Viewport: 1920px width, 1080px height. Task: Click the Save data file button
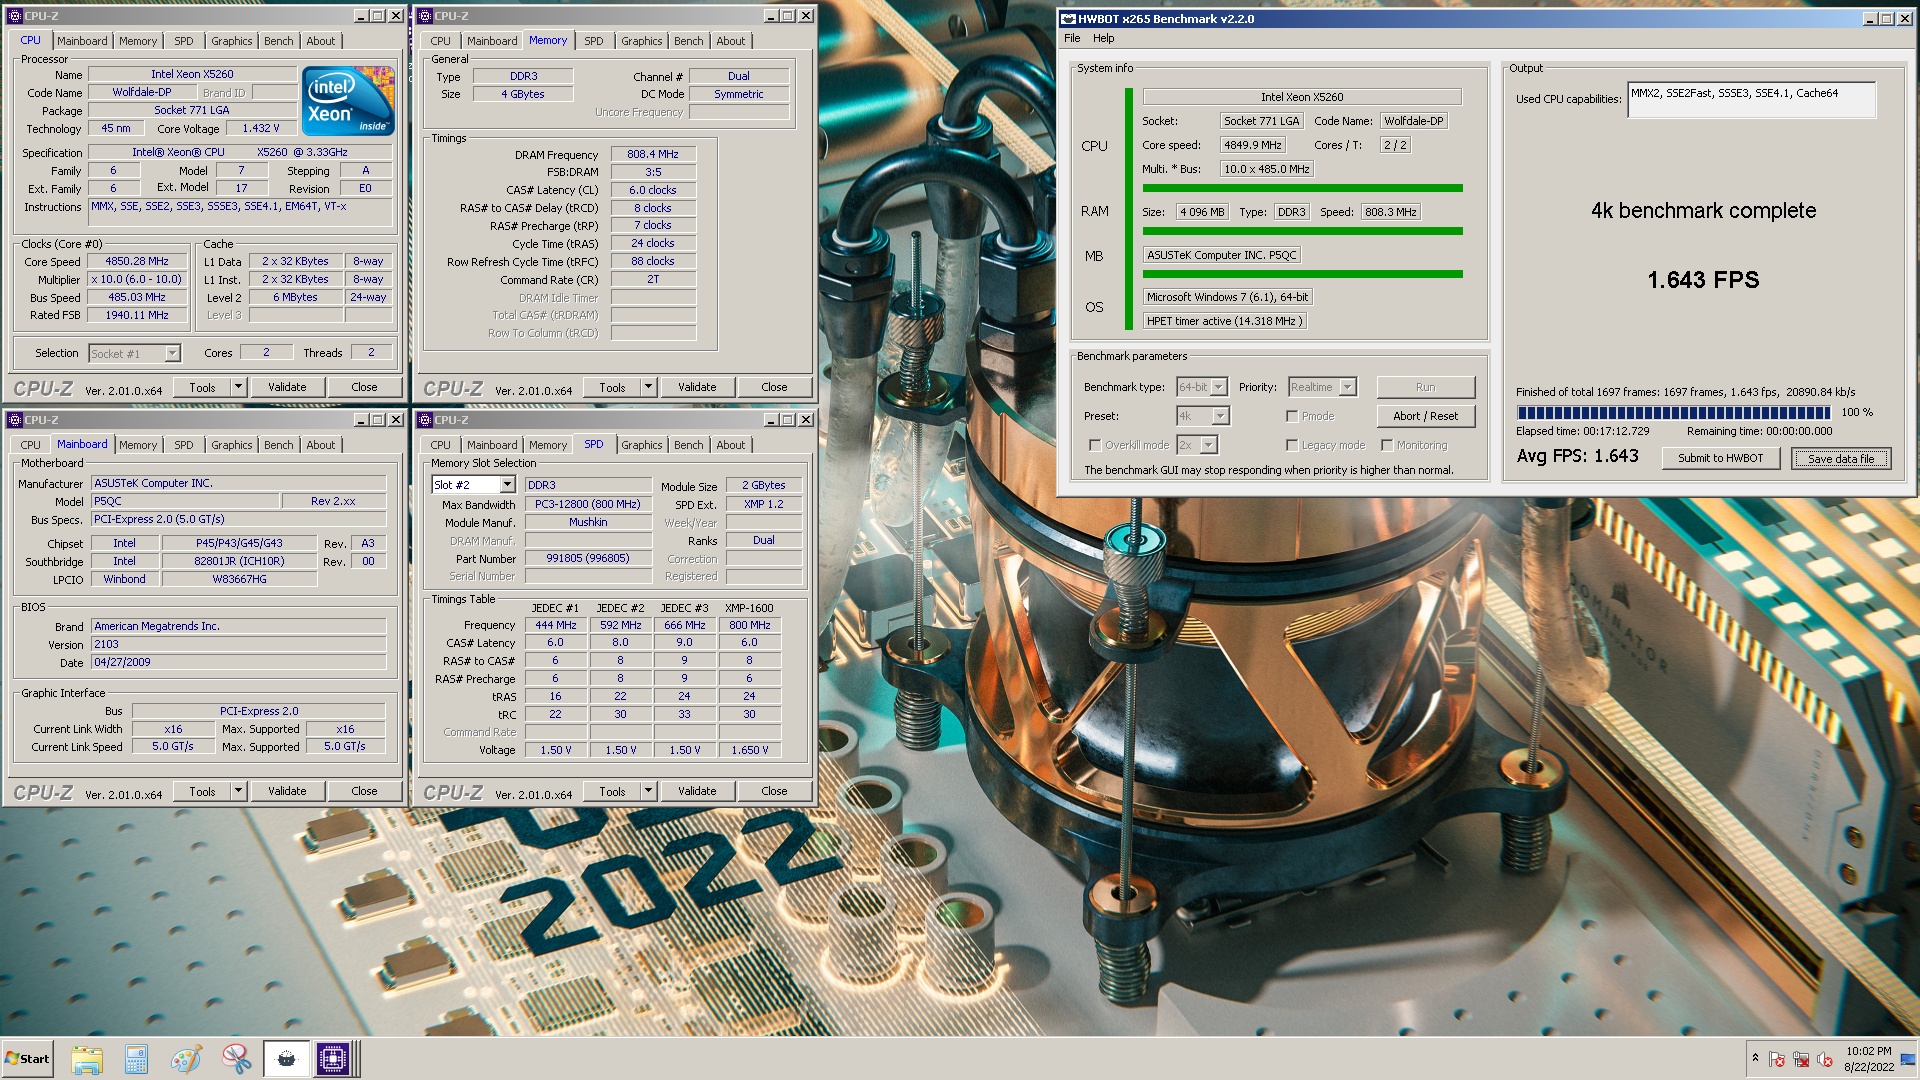pos(1840,458)
